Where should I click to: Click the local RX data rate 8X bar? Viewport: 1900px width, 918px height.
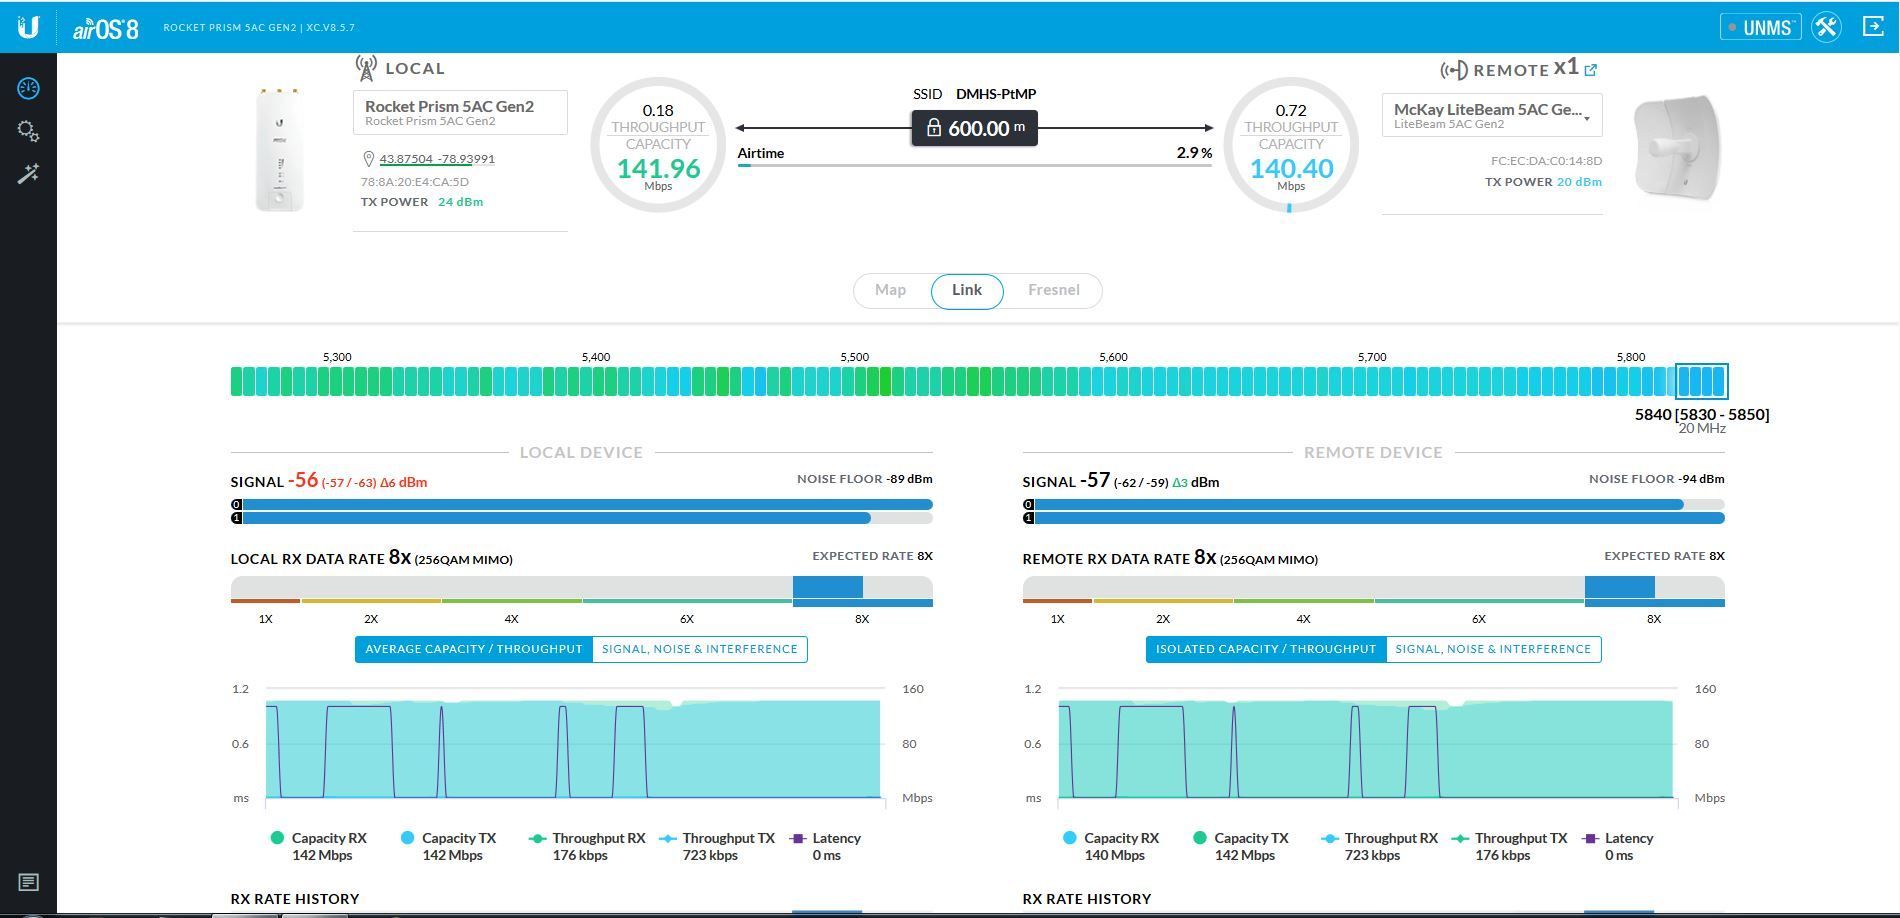pyautogui.click(x=581, y=590)
